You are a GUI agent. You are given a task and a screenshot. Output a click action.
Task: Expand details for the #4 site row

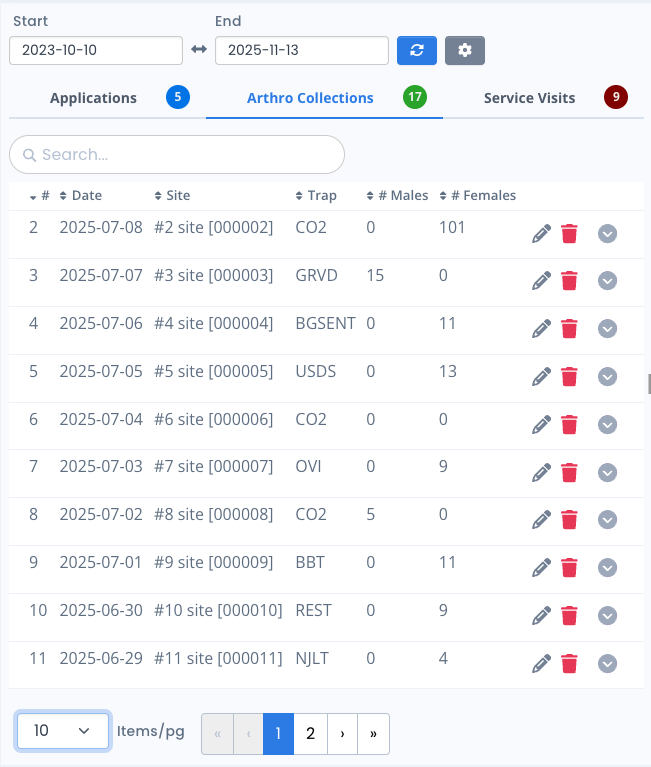(x=607, y=329)
